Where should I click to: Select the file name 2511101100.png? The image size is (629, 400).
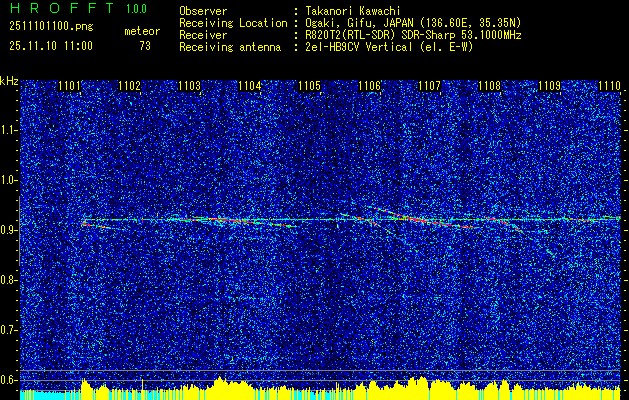click(51, 27)
